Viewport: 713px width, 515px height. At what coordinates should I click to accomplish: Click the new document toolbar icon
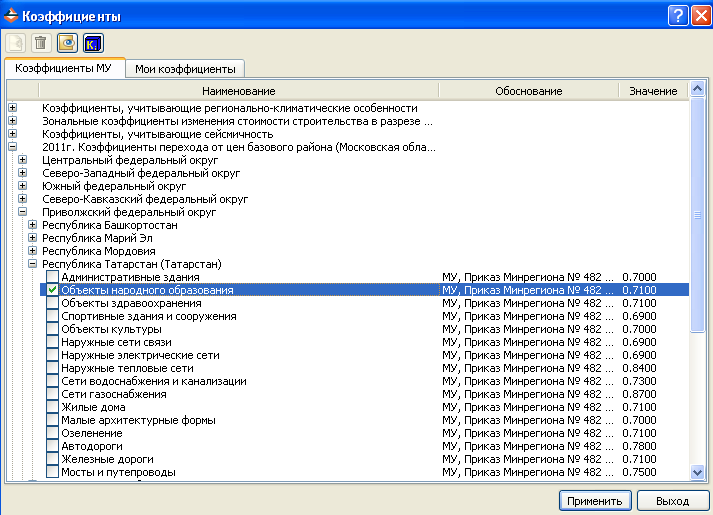click(15, 42)
